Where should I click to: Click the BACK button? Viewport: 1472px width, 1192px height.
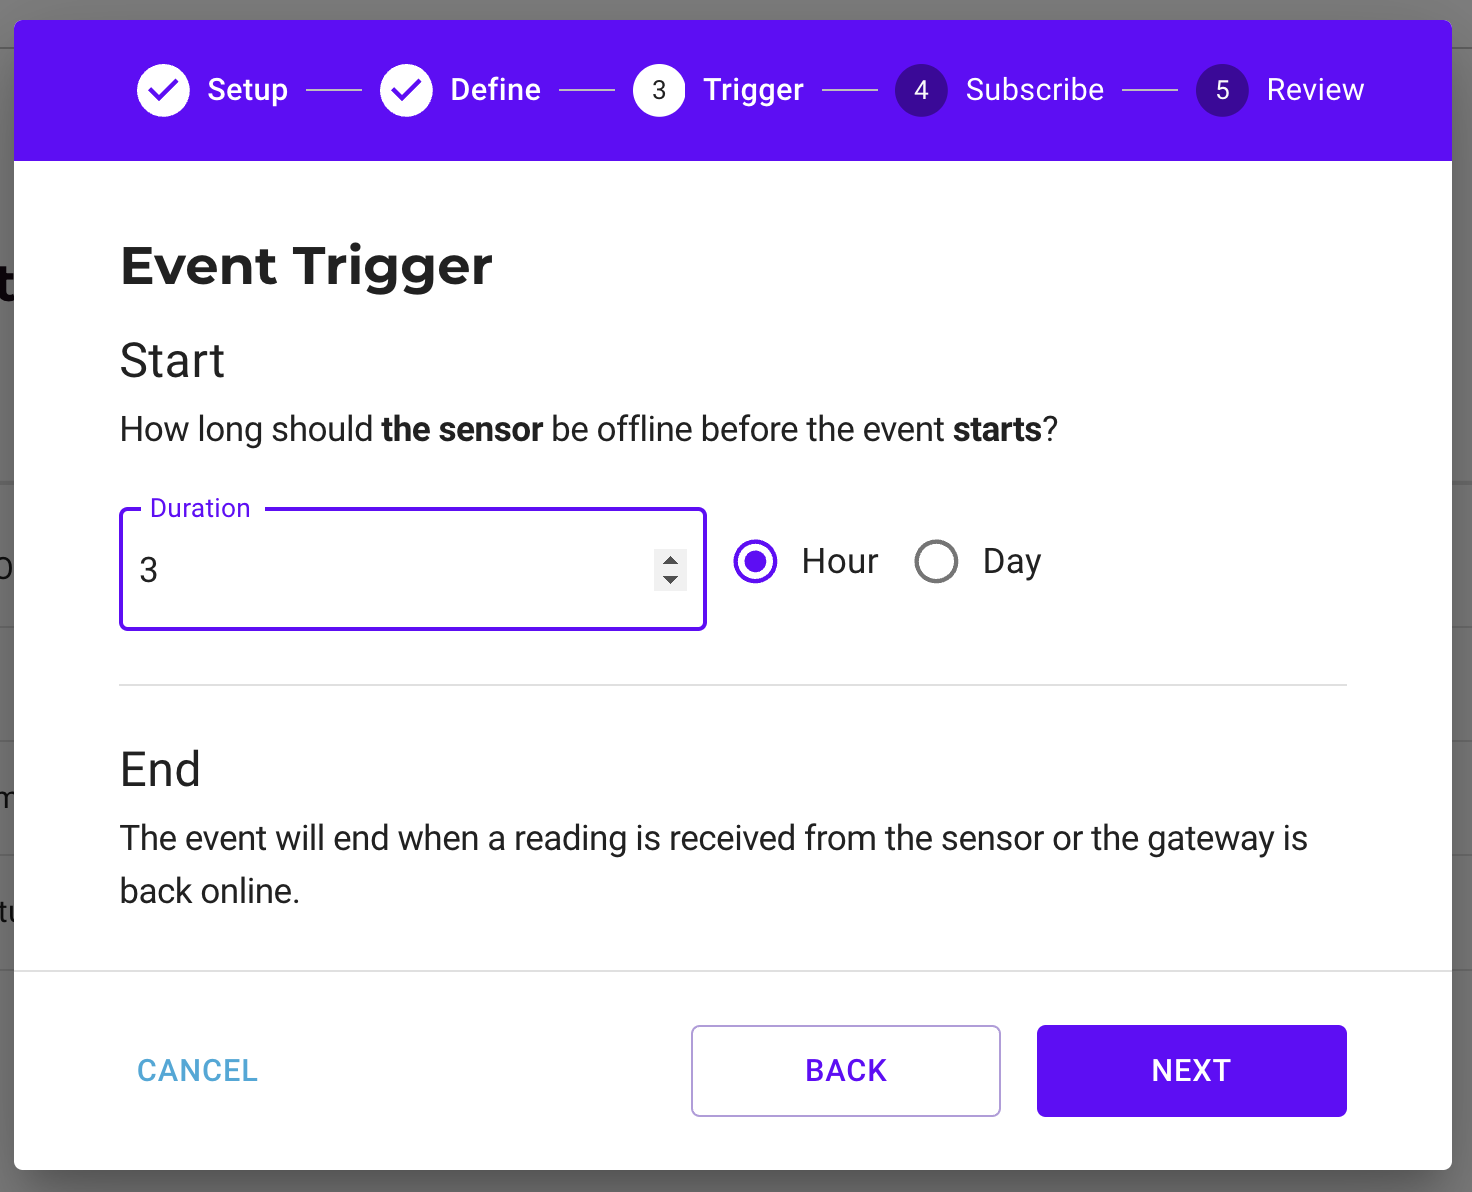845,1070
